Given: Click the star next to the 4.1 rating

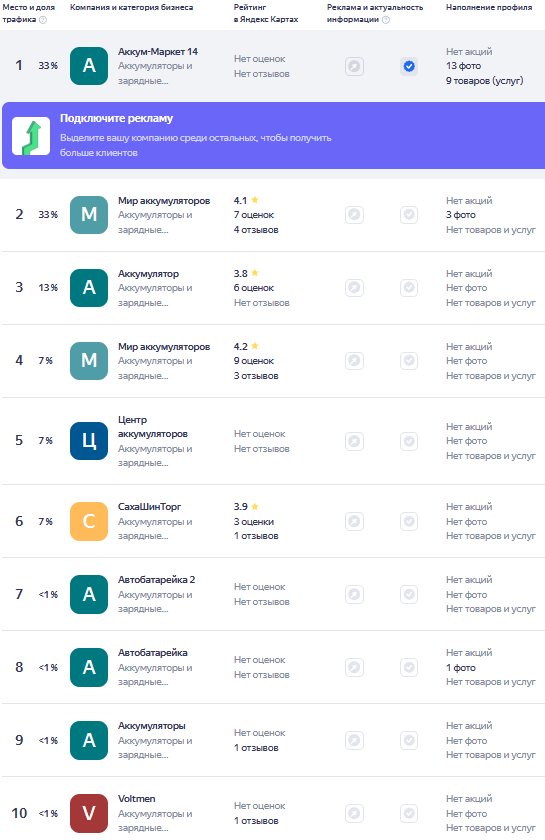Looking at the screenshot, I should (255, 200).
